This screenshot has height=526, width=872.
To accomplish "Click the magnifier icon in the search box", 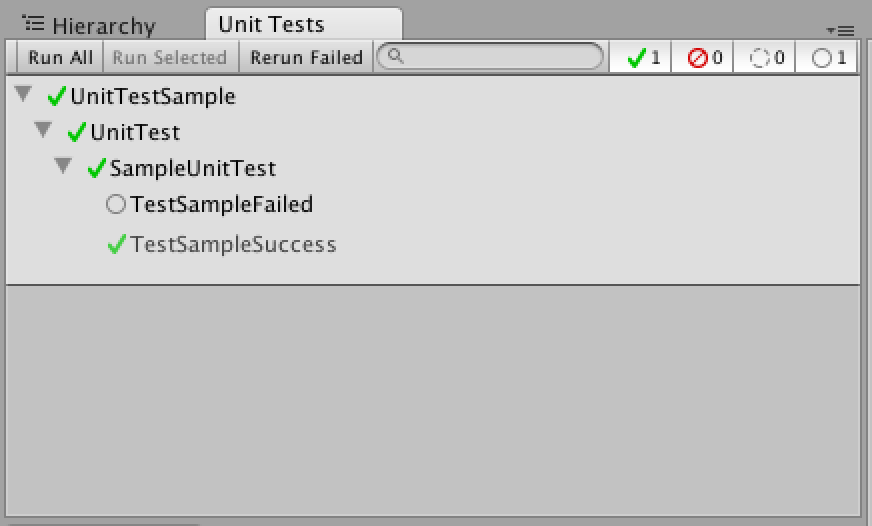I will (395, 56).
